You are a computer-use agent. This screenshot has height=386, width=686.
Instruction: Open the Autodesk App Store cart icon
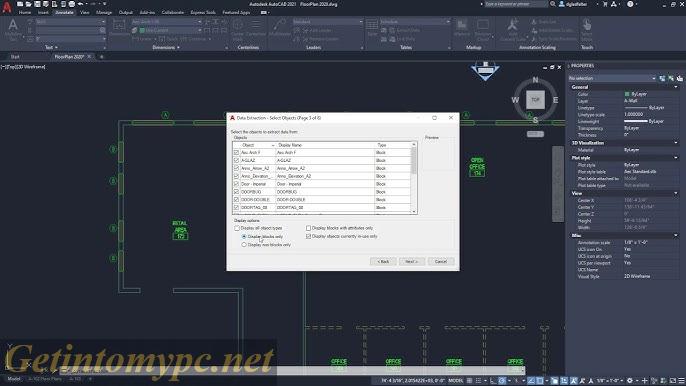605,4
